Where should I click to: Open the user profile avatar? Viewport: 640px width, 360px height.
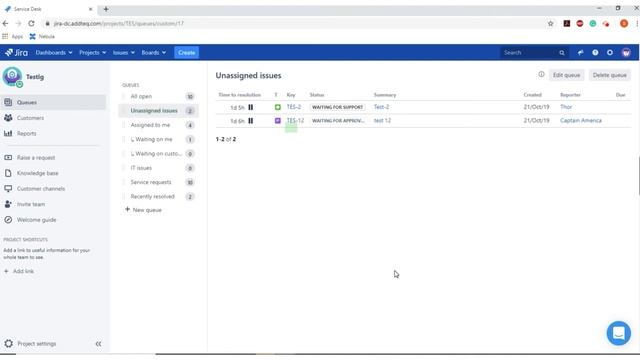[626, 53]
